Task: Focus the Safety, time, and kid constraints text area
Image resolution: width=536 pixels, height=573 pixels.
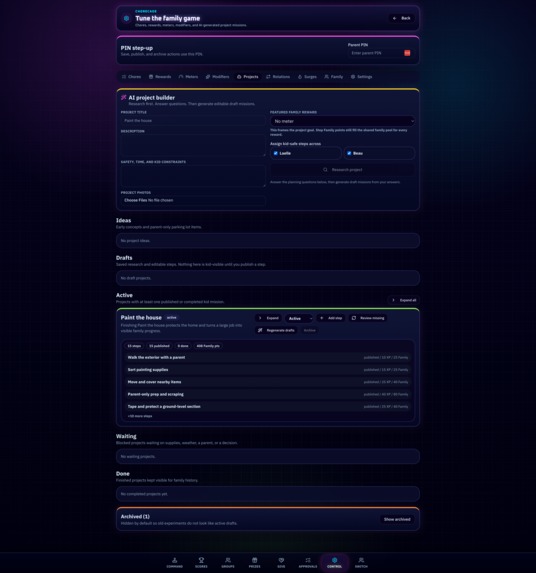Action: click(193, 176)
